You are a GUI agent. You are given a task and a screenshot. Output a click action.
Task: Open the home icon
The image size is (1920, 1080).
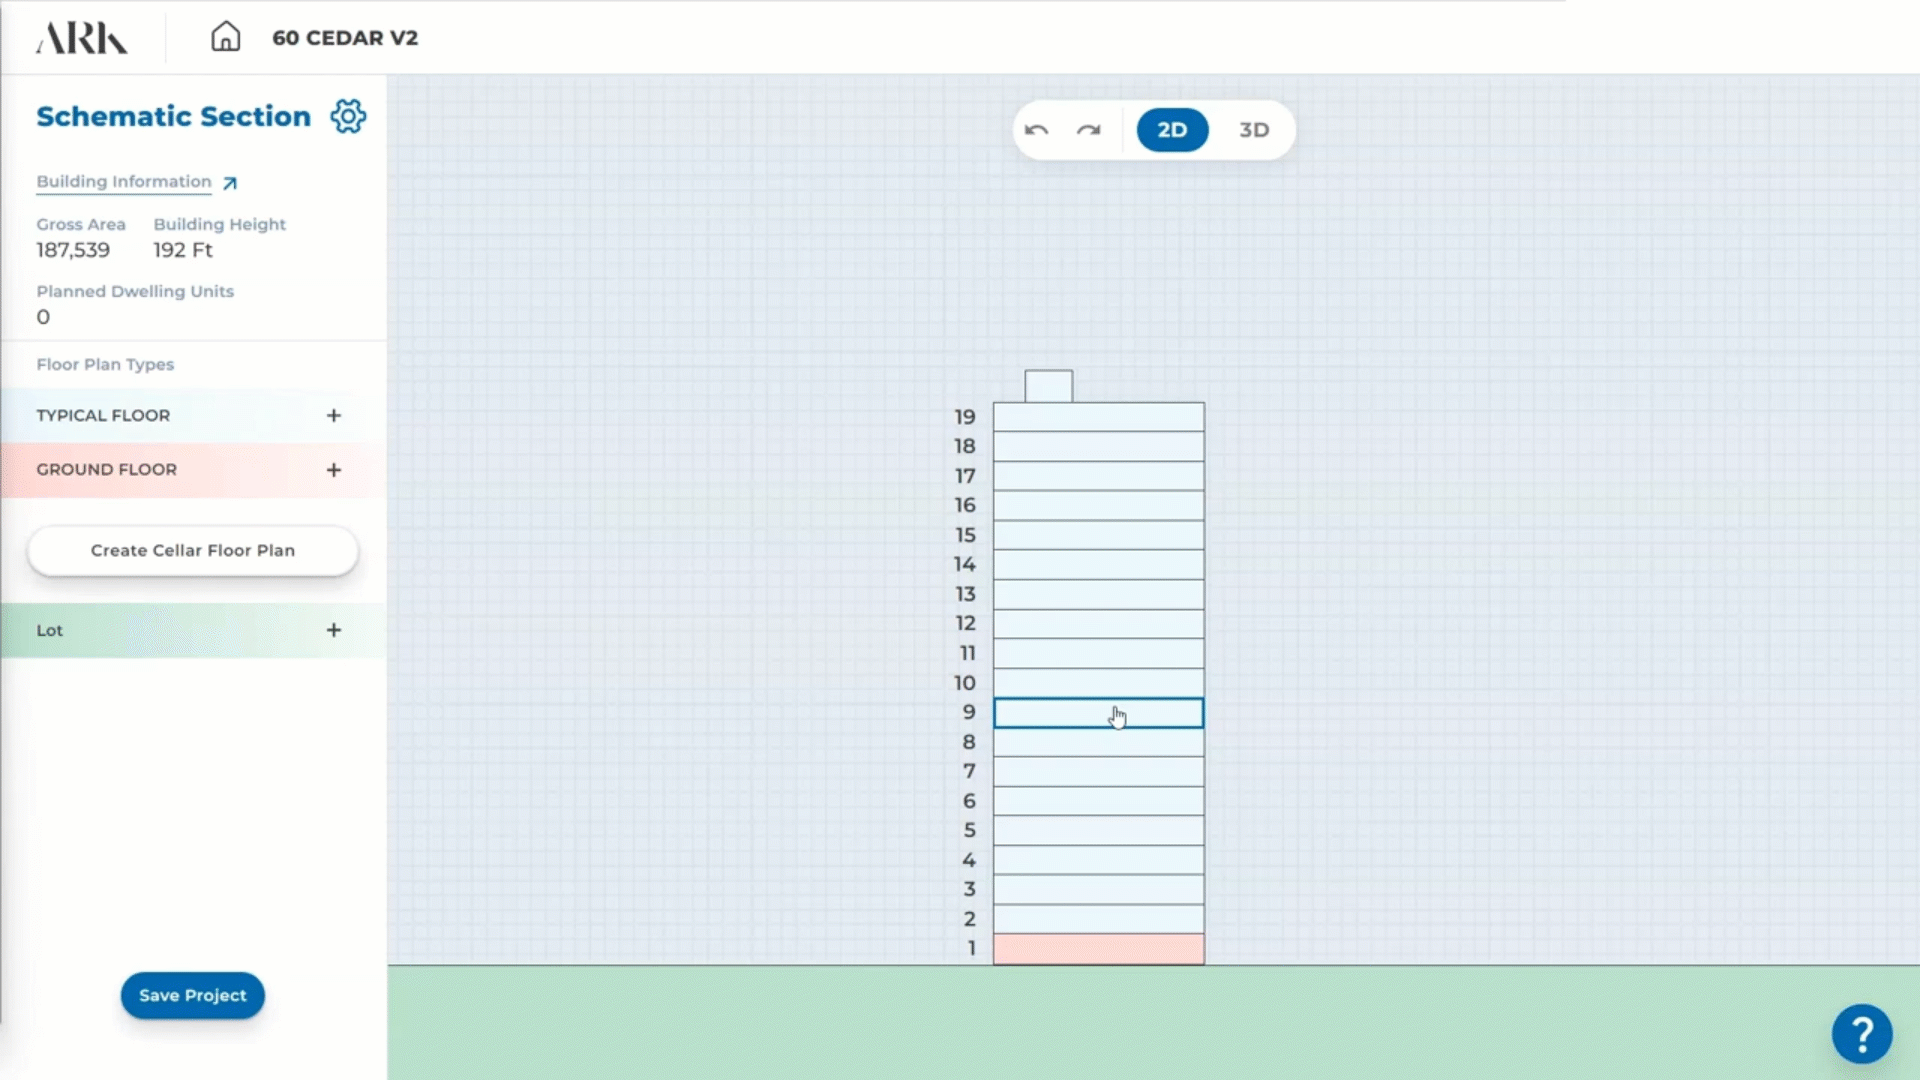pyautogui.click(x=225, y=37)
